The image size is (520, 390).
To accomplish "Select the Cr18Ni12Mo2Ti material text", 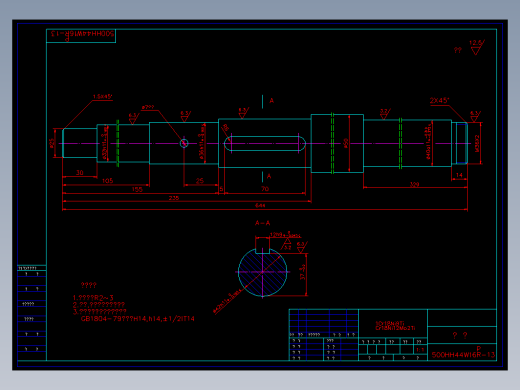I will 395,328.
